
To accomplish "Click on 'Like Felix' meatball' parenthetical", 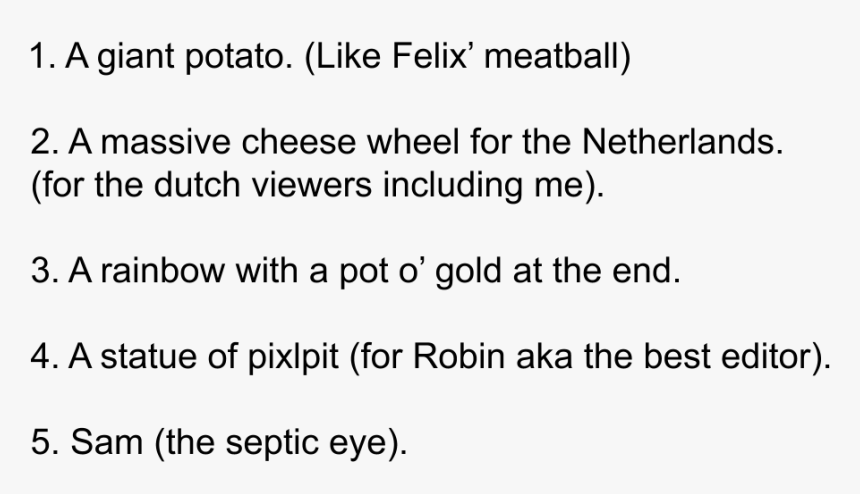I will tap(468, 57).
